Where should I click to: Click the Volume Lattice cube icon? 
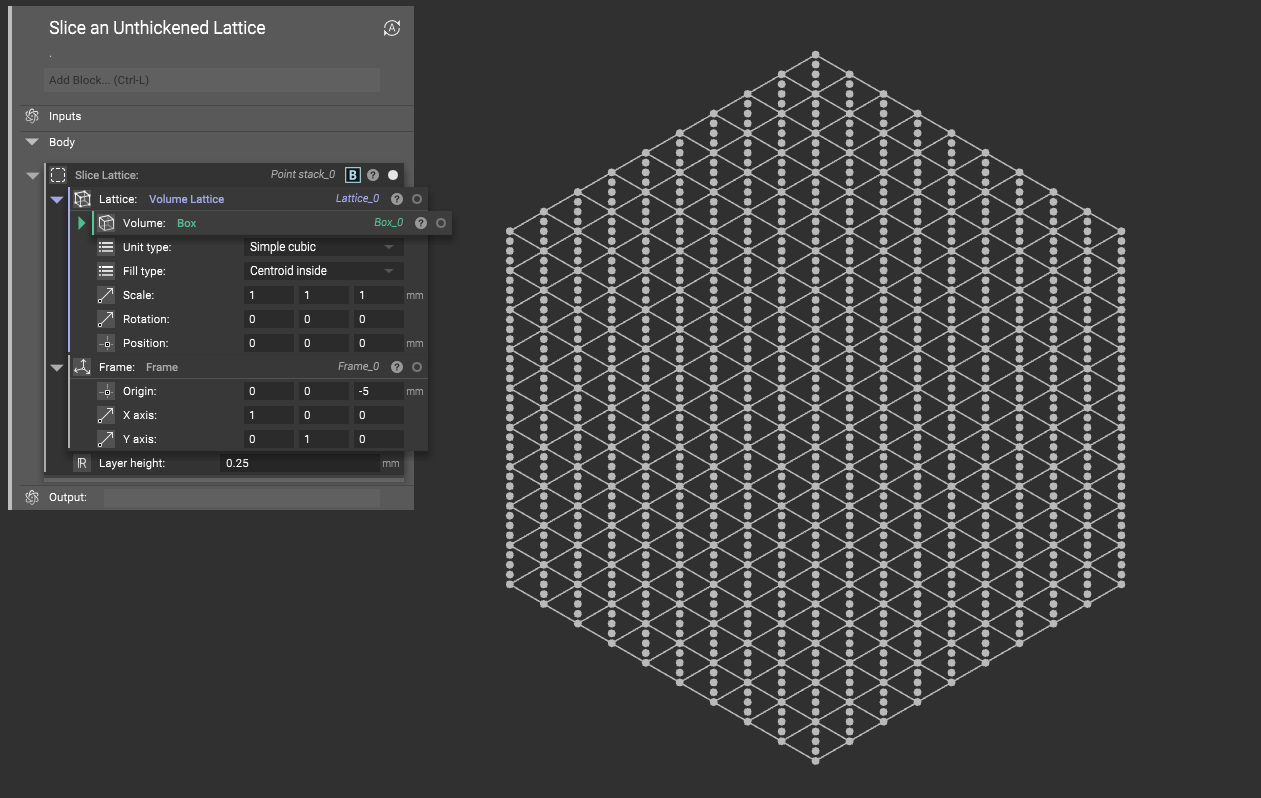[83, 199]
